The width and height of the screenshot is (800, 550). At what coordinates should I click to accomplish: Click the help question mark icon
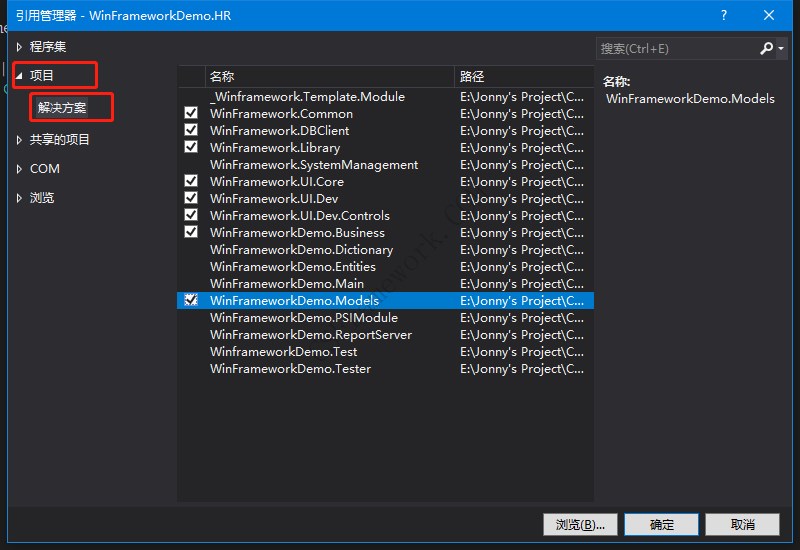pyautogui.click(x=723, y=15)
